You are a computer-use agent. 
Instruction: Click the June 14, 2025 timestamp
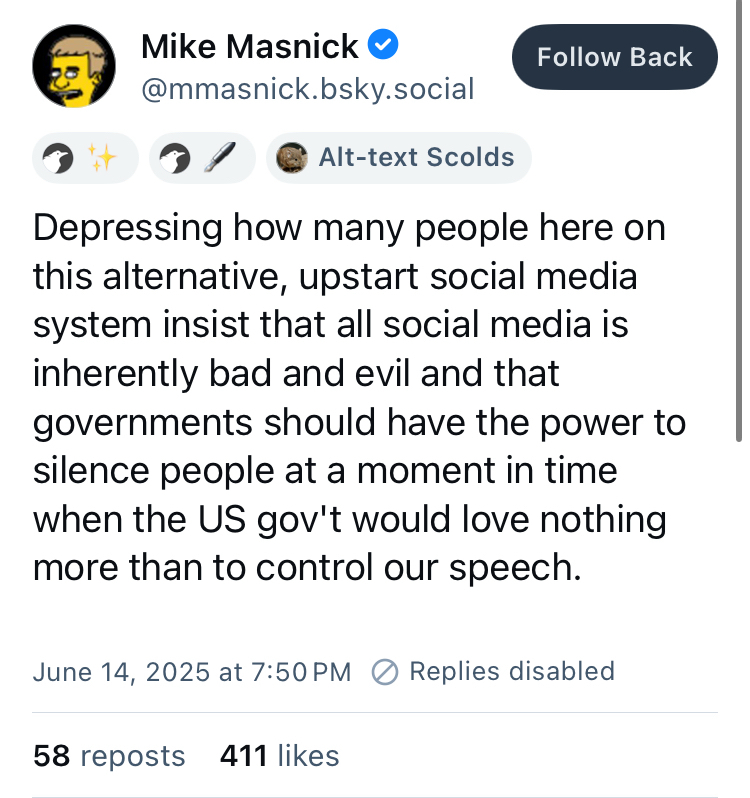point(192,671)
